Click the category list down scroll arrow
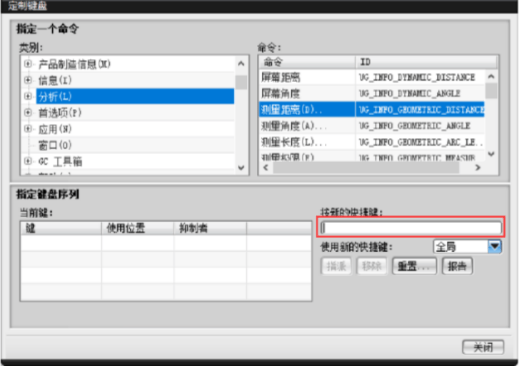This screenshot has height=366, width=519. coord(241,168)
